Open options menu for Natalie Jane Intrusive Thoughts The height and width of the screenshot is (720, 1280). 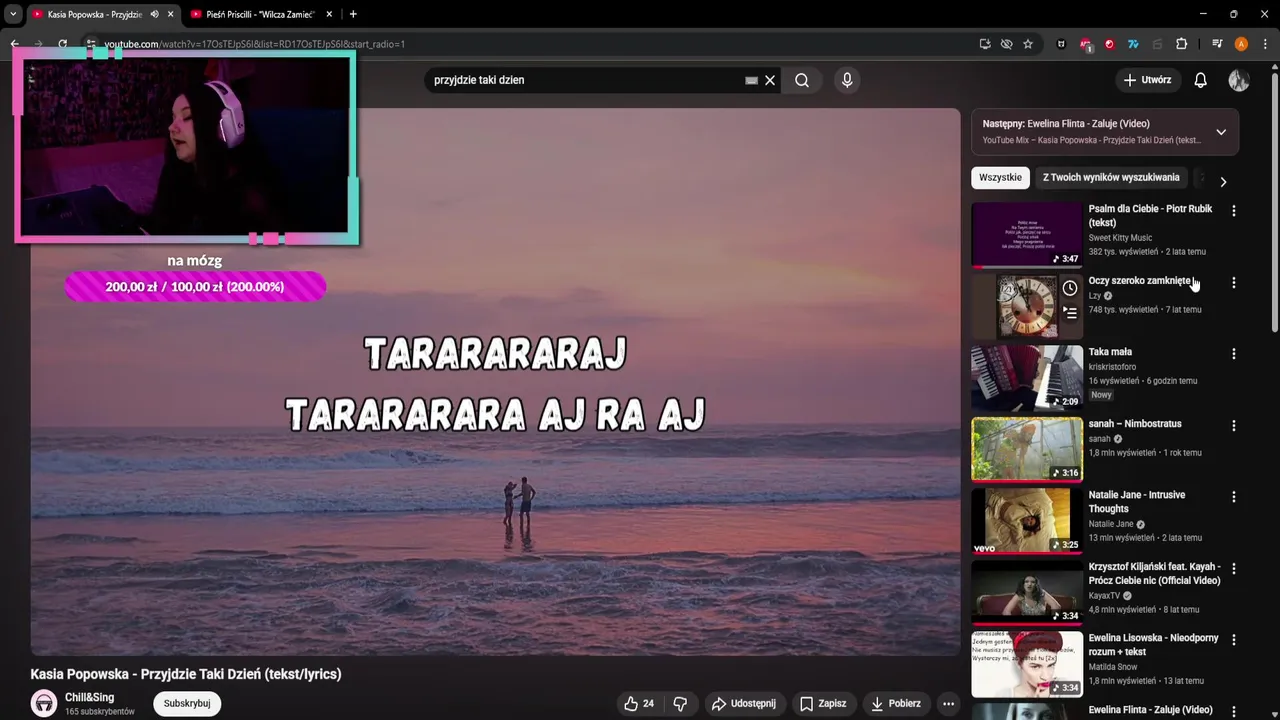pyautogui.click(x=1233, y=497)
